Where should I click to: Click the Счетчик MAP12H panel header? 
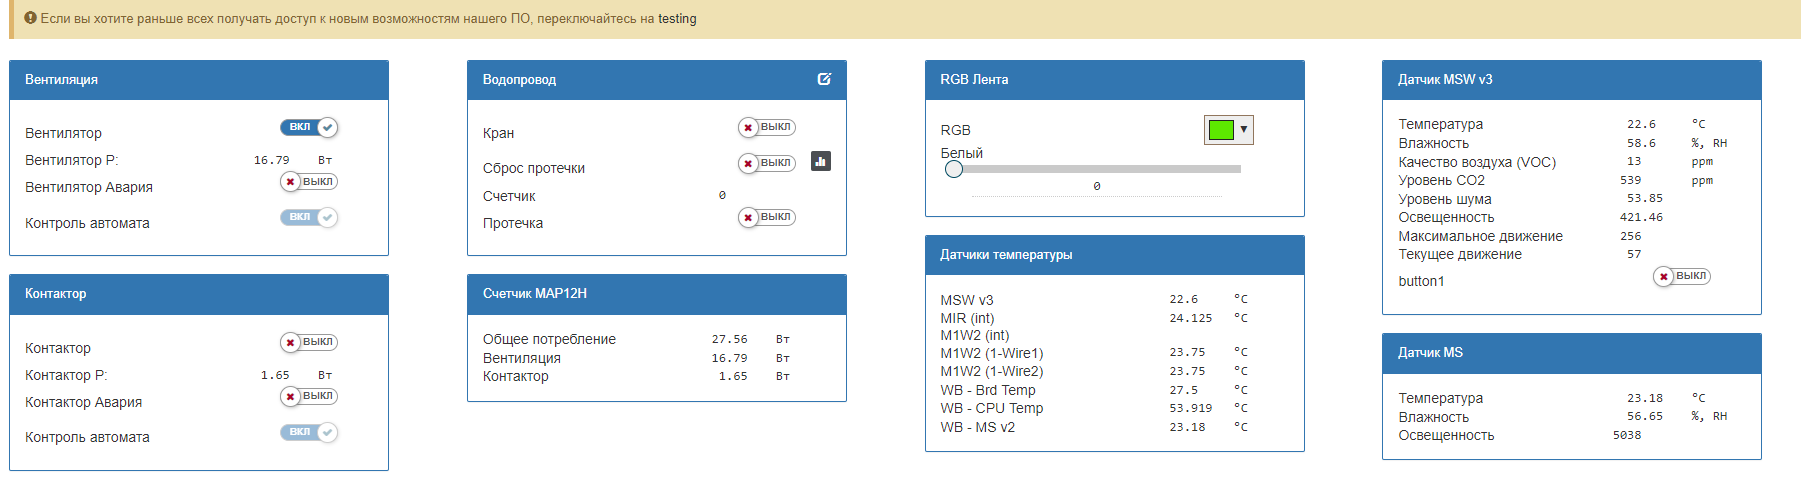[x=657, y=294]
